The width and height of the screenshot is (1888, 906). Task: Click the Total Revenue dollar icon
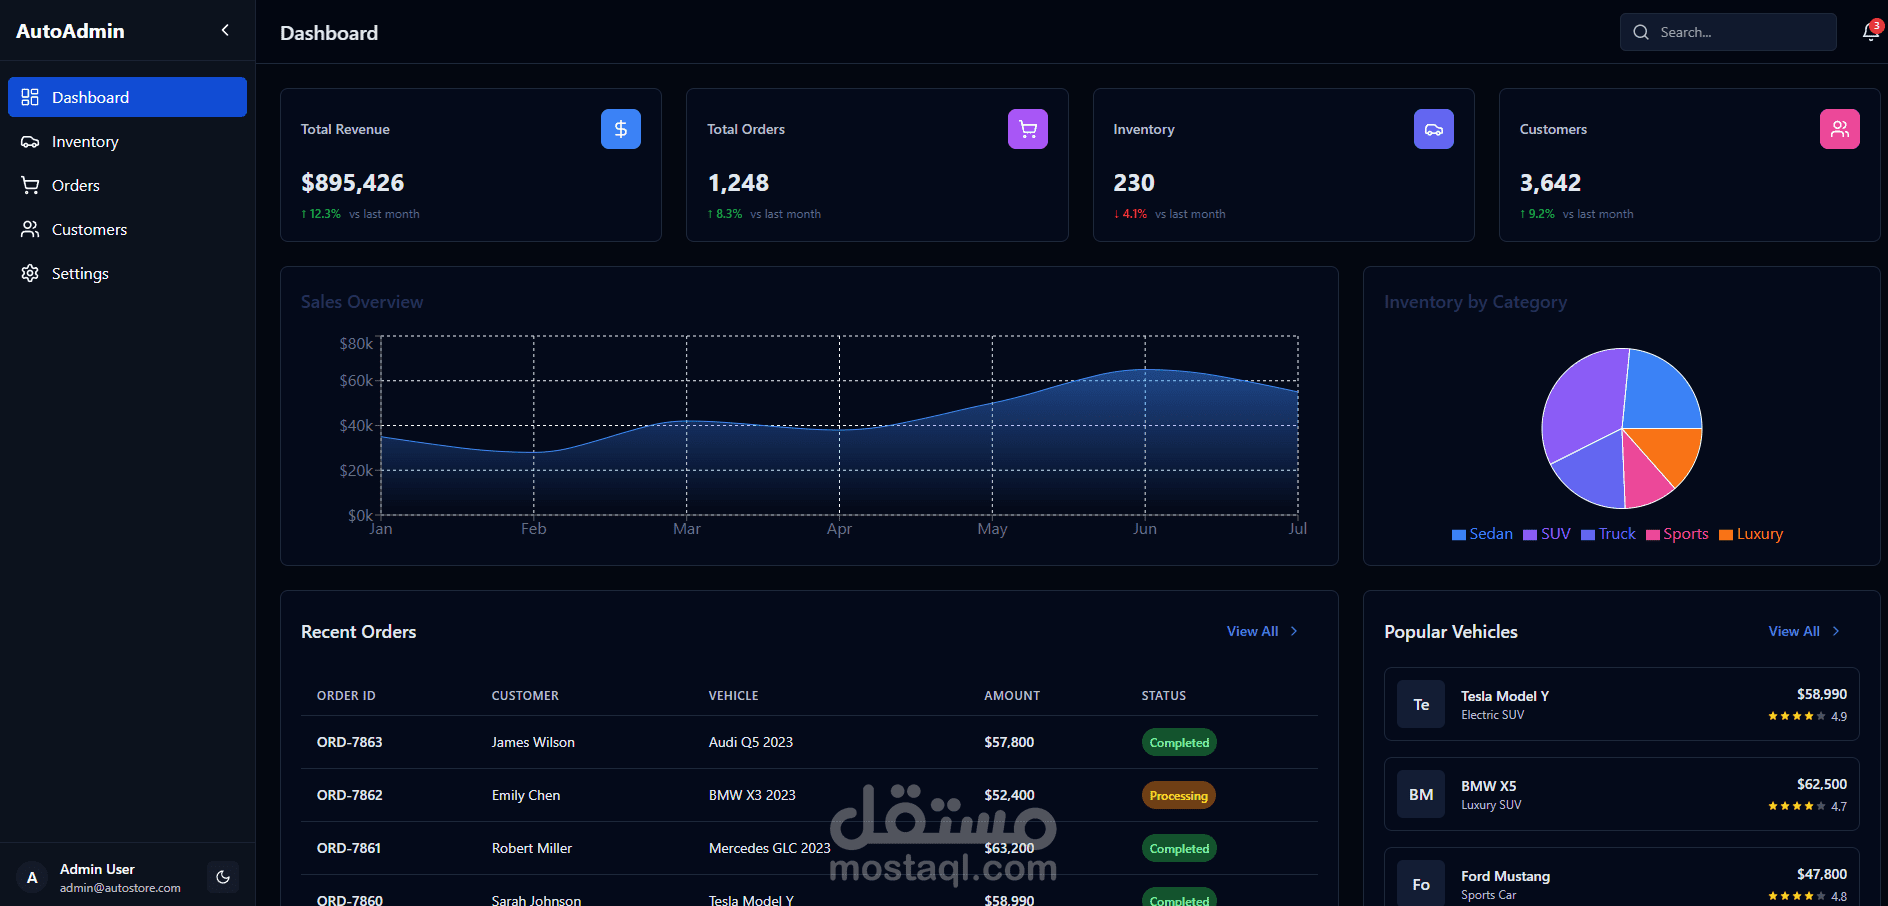pyautogui.click(x=621, y=129)
